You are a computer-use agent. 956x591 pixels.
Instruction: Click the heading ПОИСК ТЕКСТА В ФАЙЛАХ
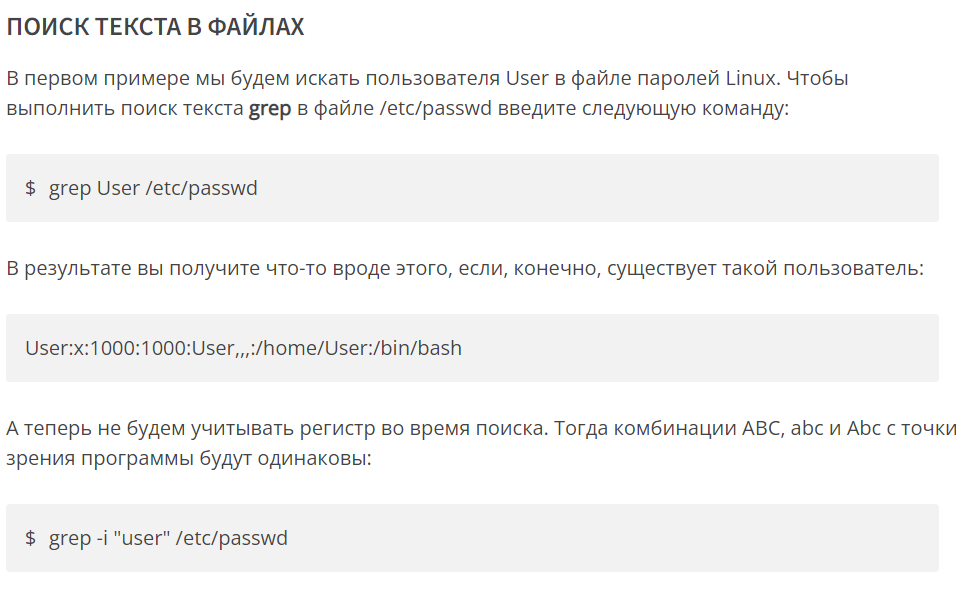pyautogui.click(x=155, y=27)
